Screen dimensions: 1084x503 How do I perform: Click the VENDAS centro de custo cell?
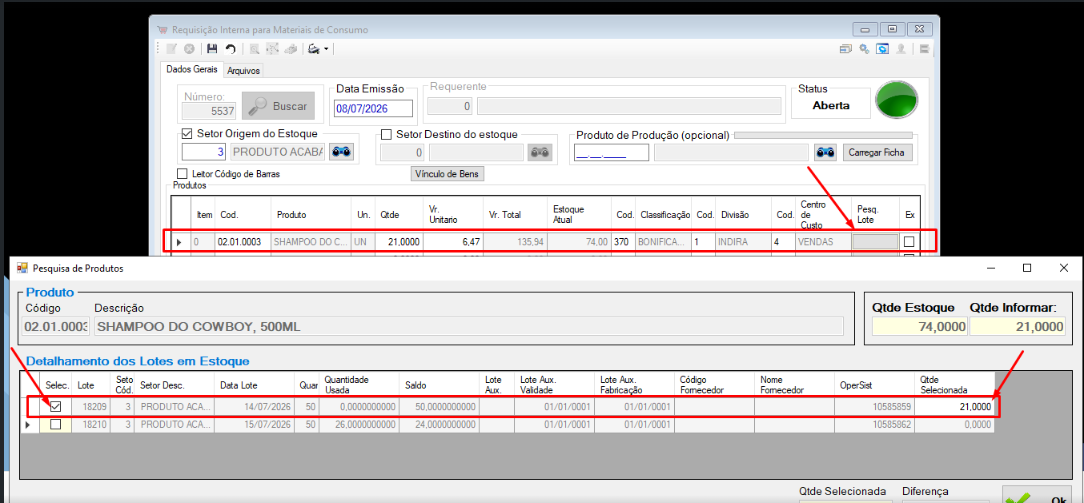point(823,242)
